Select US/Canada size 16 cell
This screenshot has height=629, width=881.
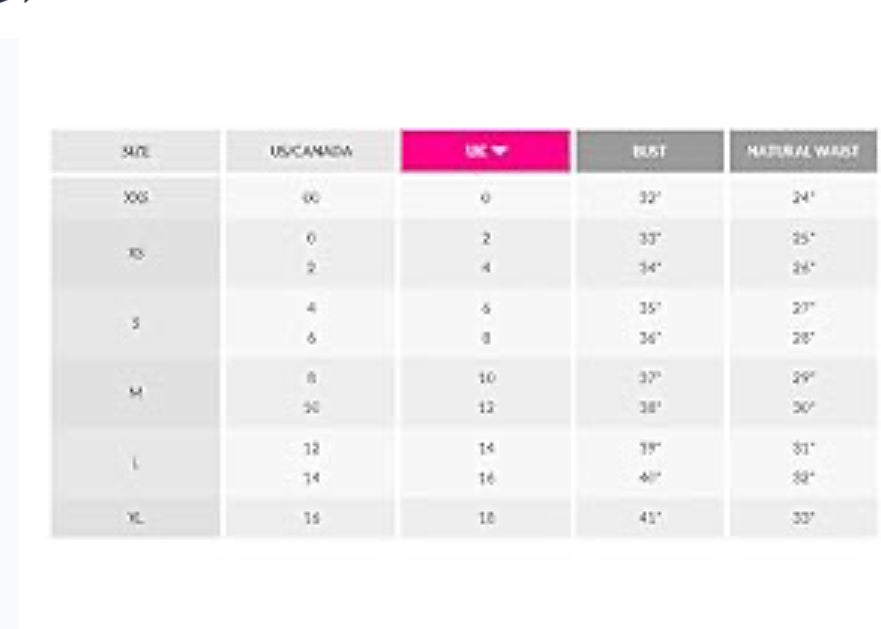point(311,518)
